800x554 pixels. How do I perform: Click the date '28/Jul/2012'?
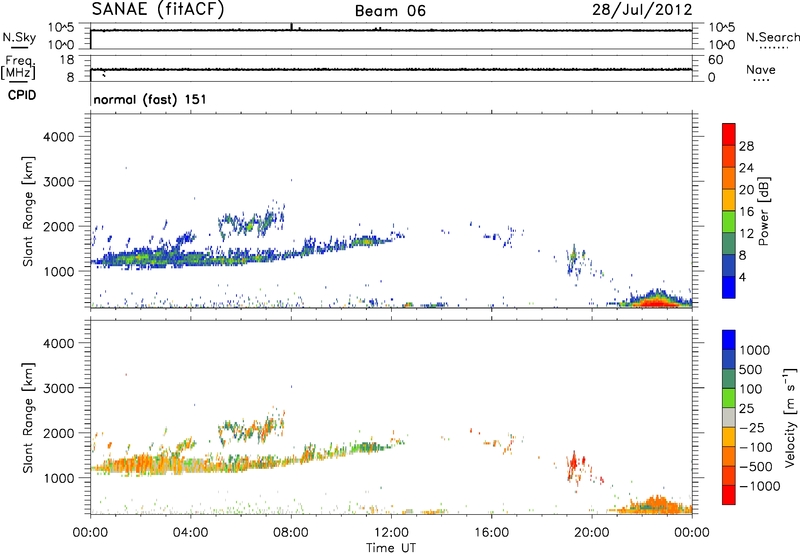[642, 10]
